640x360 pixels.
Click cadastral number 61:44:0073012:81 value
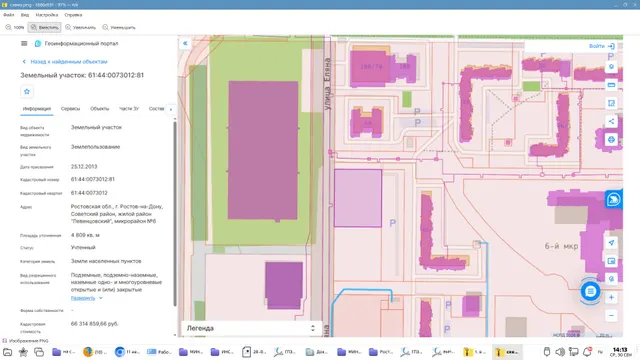click(93, 179)
